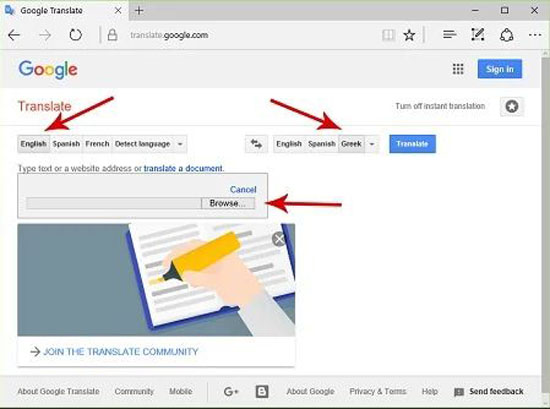Click the Google logo
Image resolution: width=550 pixels, height=409 pixels.
click(x=48, y=69)
